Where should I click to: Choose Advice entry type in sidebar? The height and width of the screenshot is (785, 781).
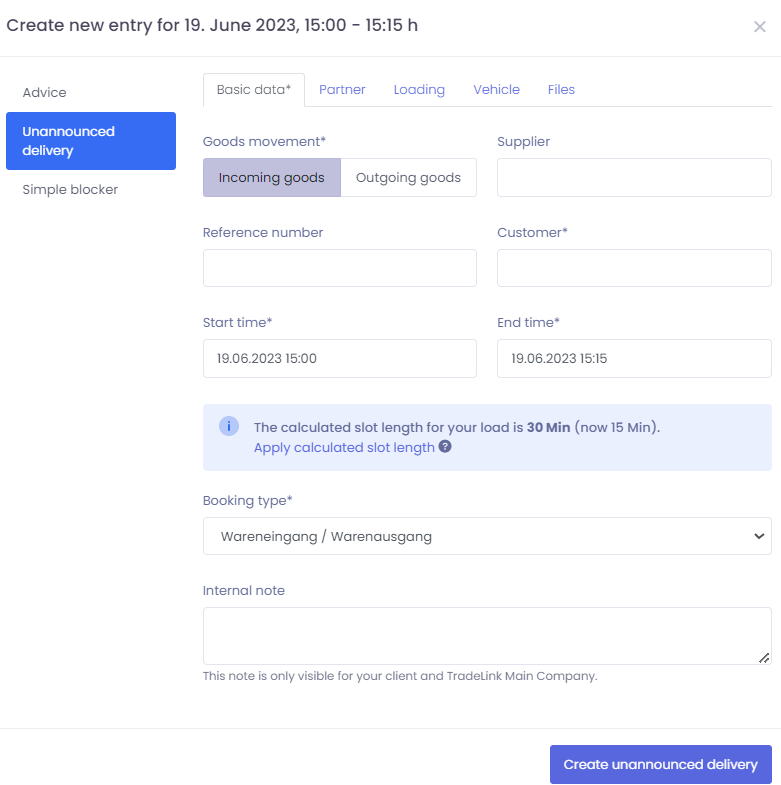tap(45, 93)
